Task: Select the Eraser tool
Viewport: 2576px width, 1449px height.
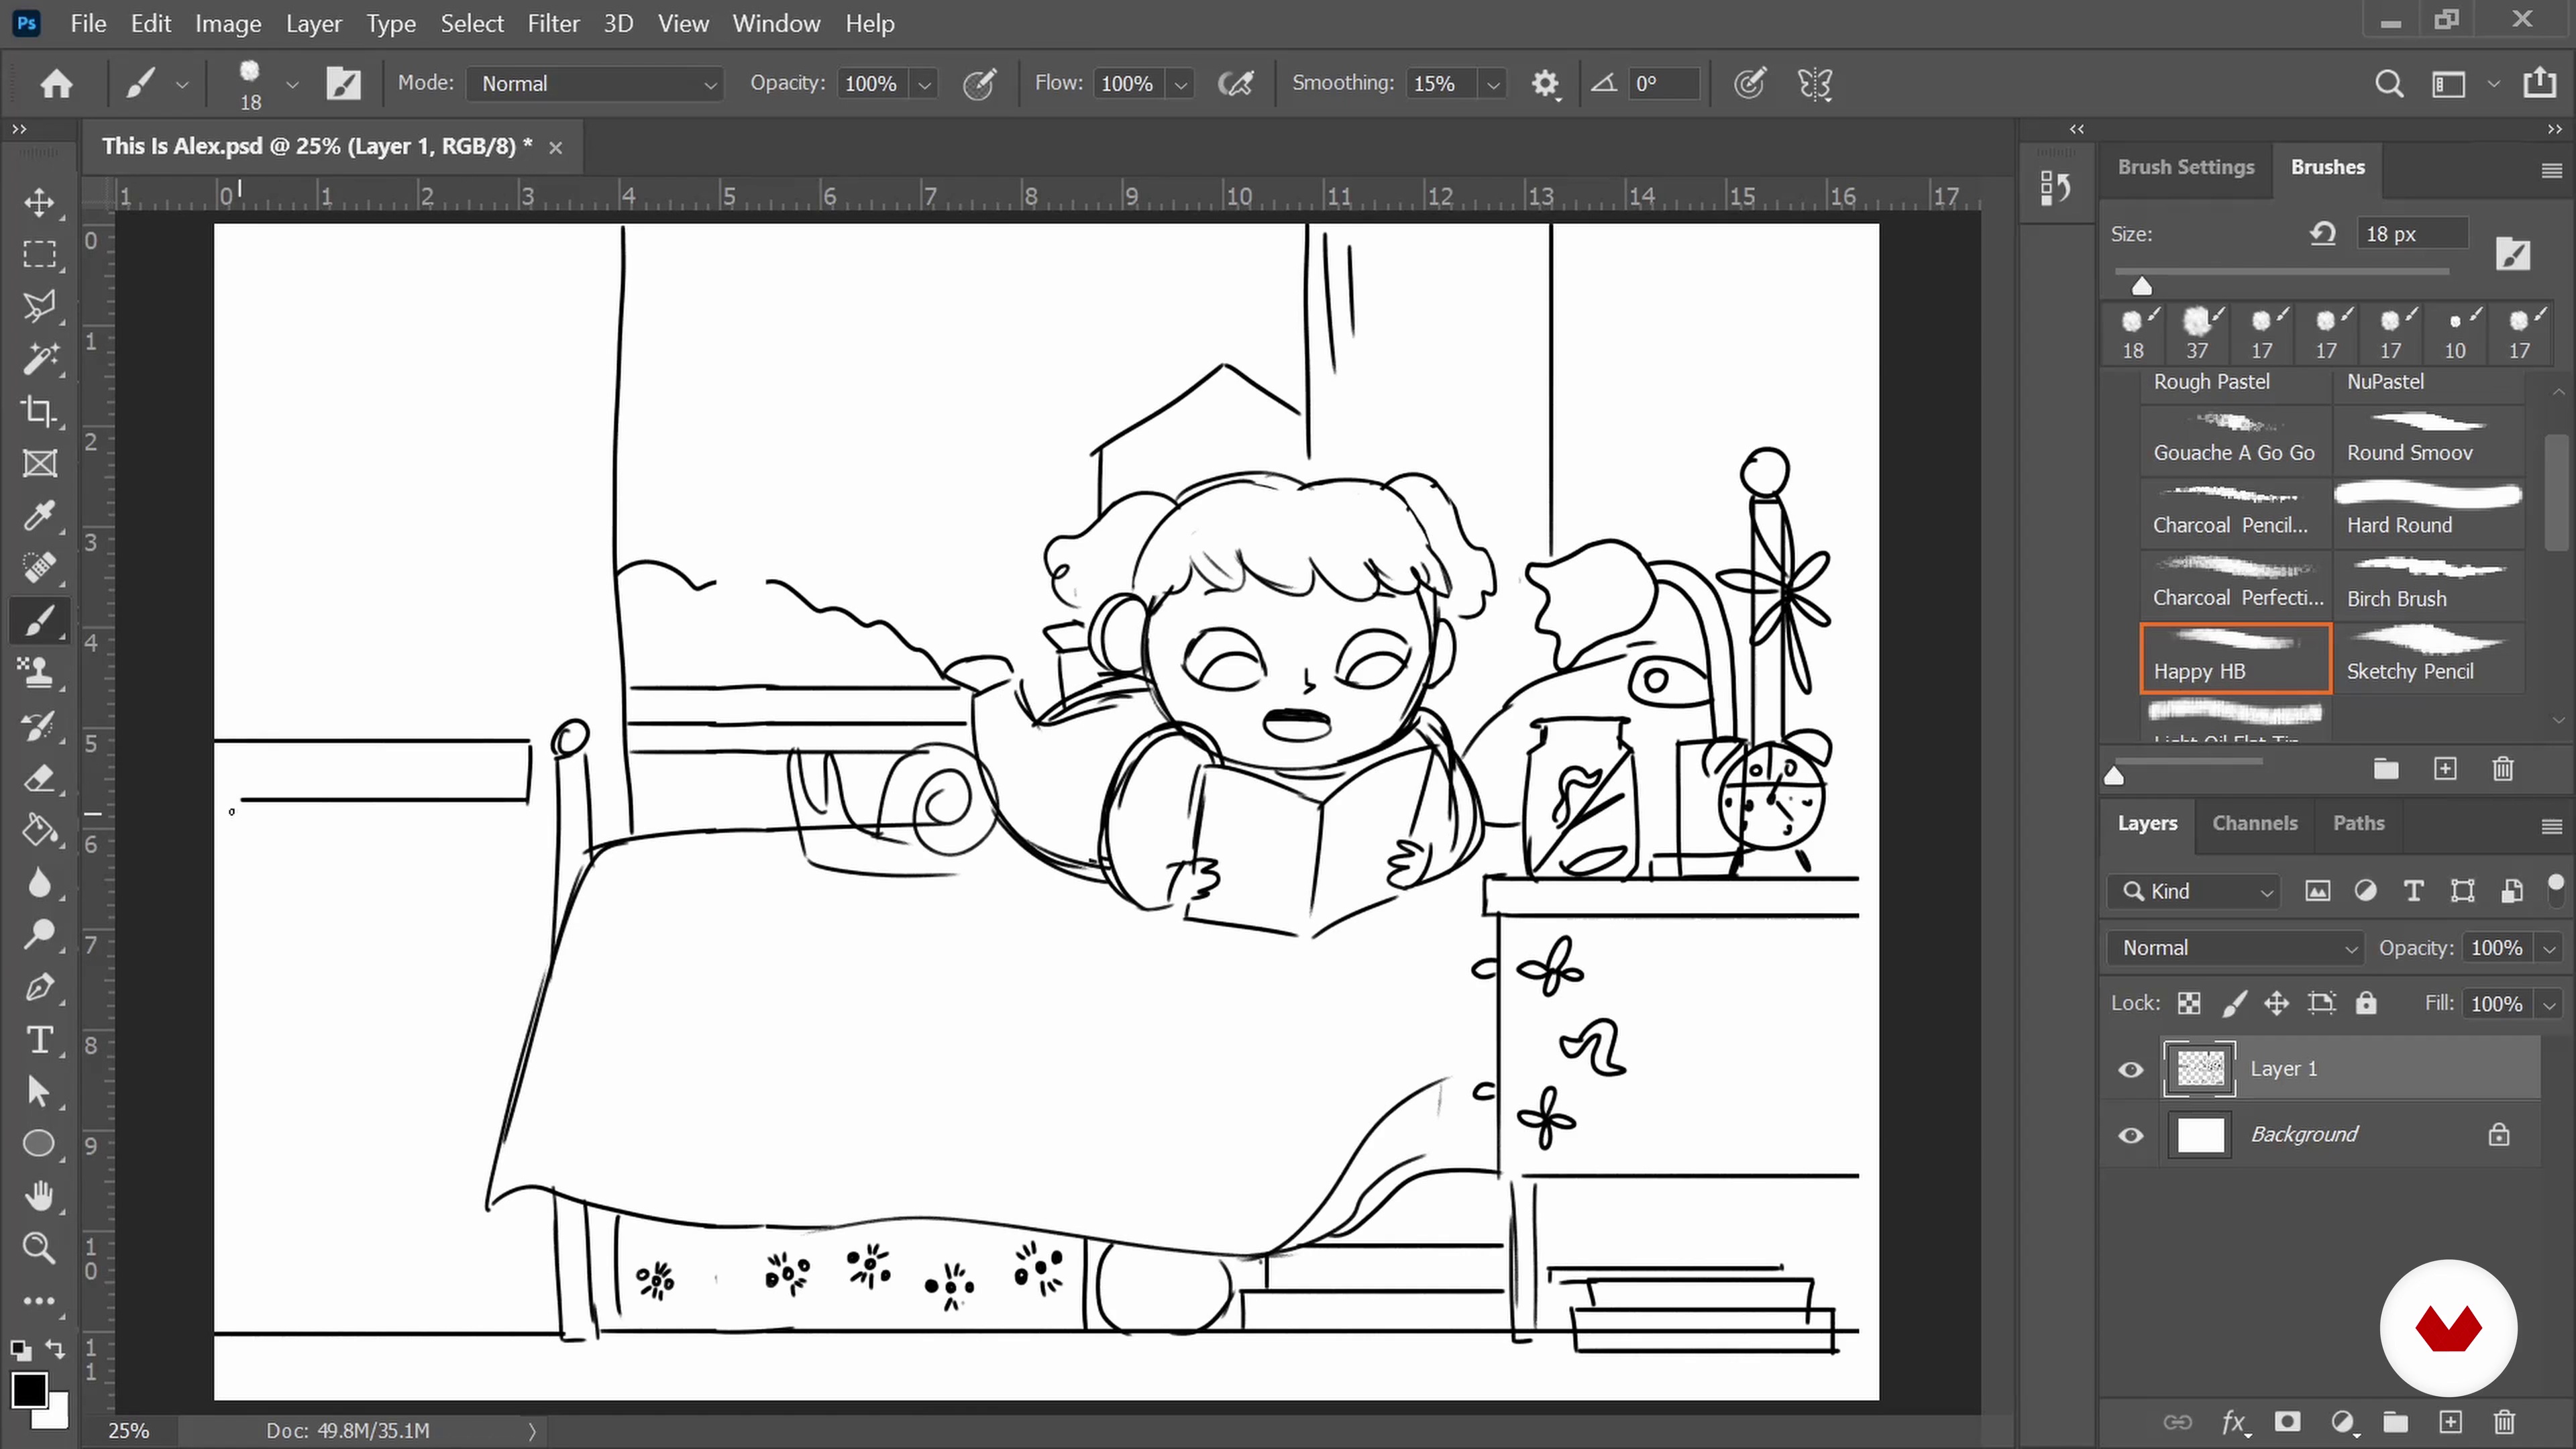Action: tap(39, 778)
